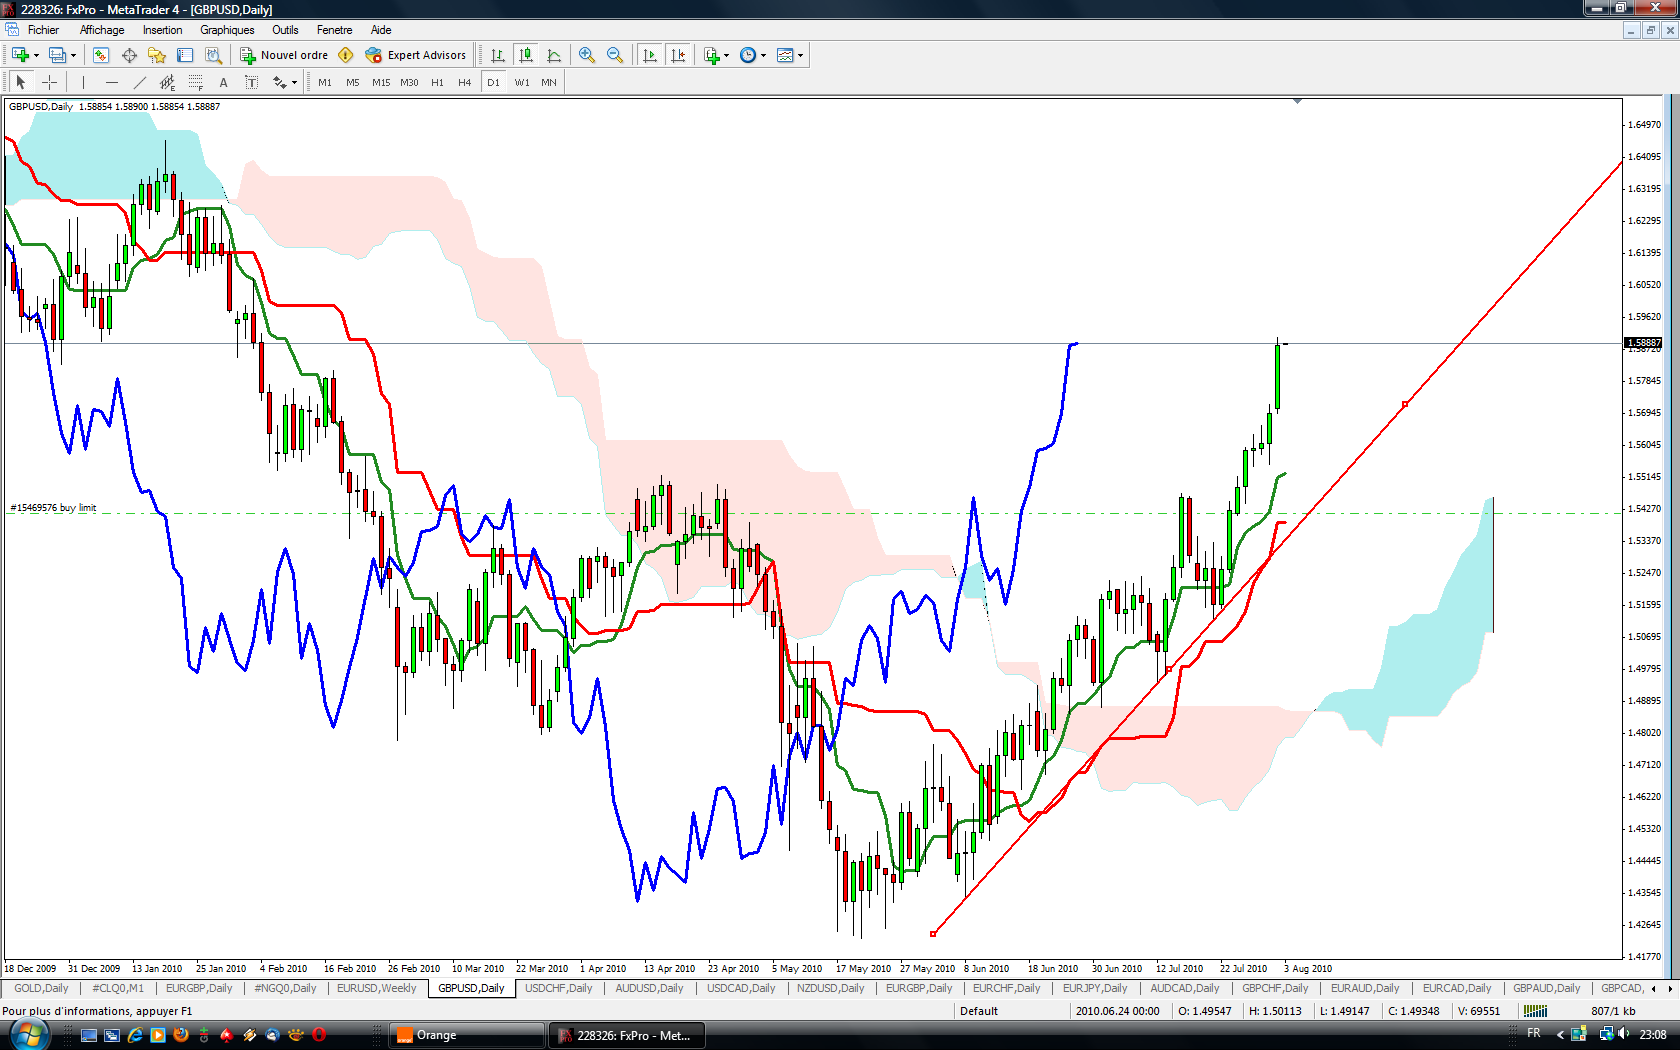Expand the periodicity clock dropdown
Screen dimensions: 1680x1050
(763, 56)
